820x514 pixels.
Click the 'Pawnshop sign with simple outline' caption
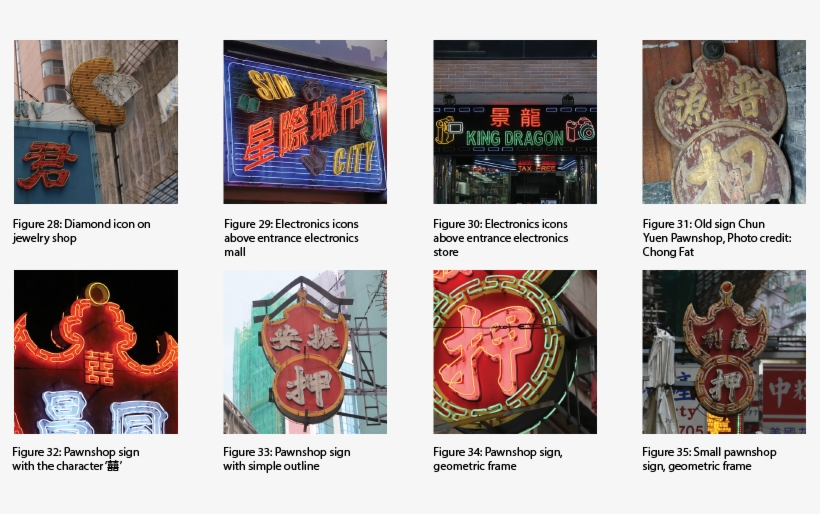tap(287, 459)
